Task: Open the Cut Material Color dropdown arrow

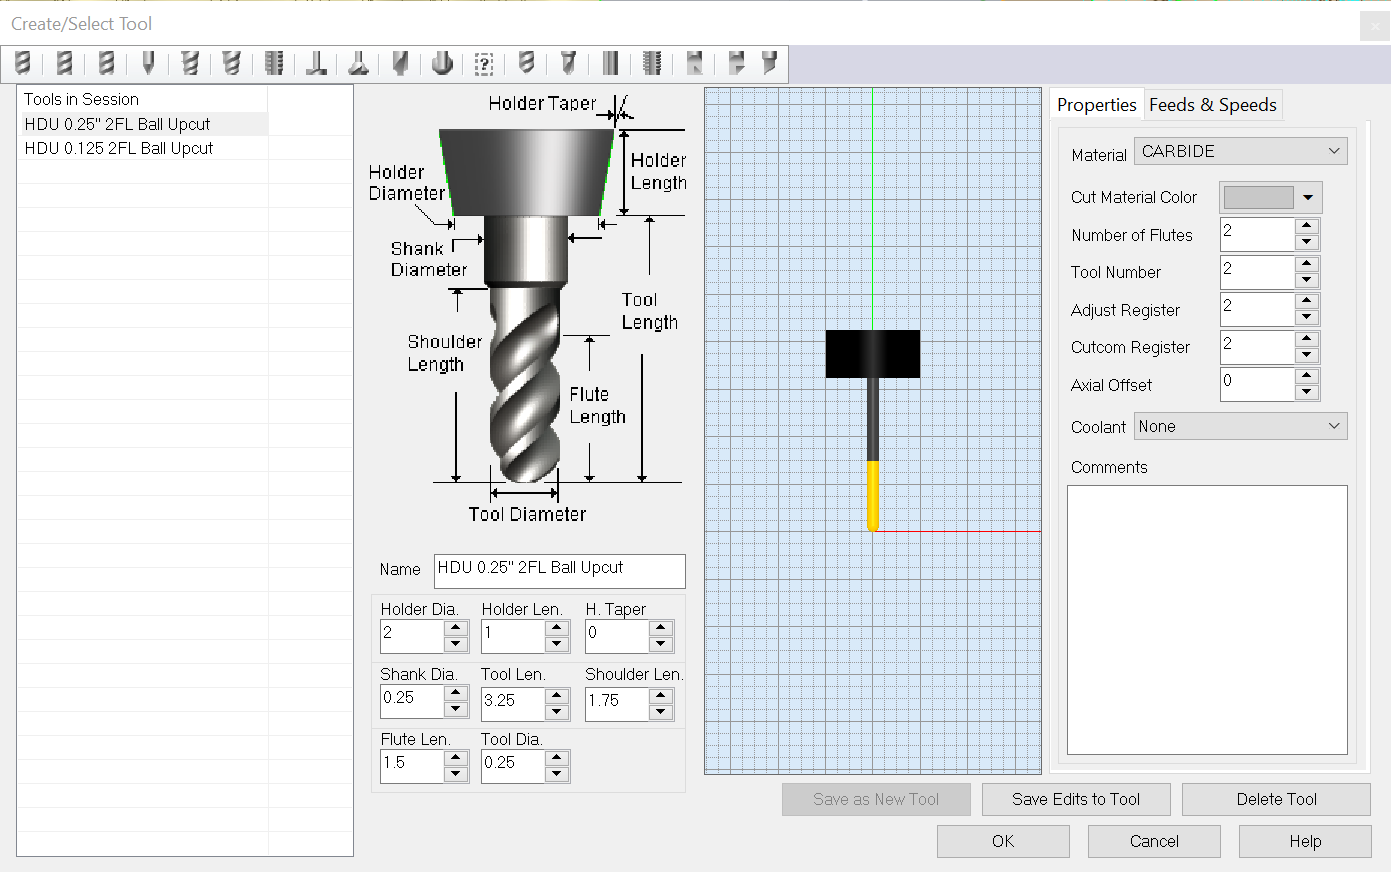Action: coord(1308,198)
